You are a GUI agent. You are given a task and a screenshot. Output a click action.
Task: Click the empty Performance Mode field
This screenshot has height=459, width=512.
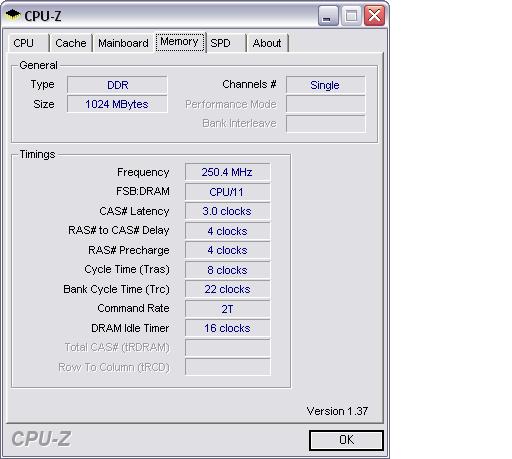pos(325,104)
